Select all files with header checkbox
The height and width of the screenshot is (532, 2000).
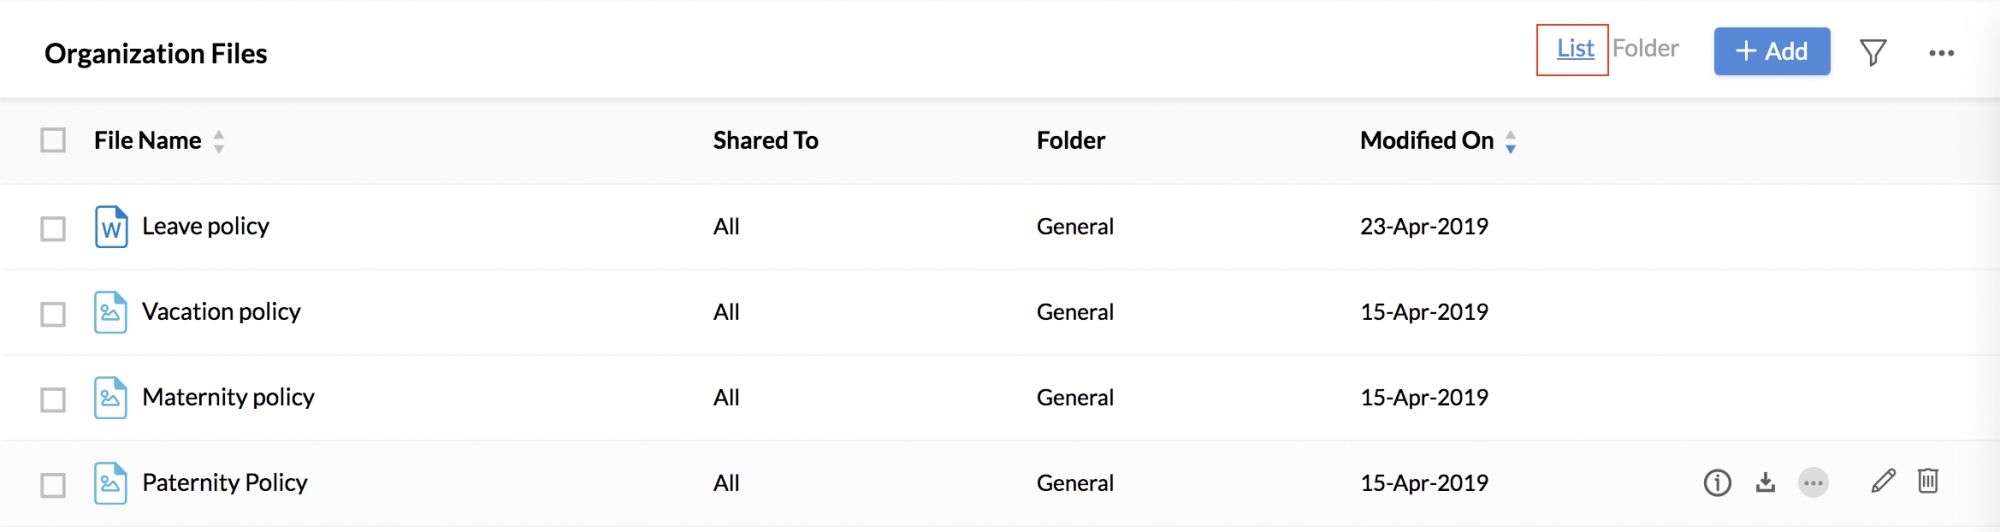[53, 140]
